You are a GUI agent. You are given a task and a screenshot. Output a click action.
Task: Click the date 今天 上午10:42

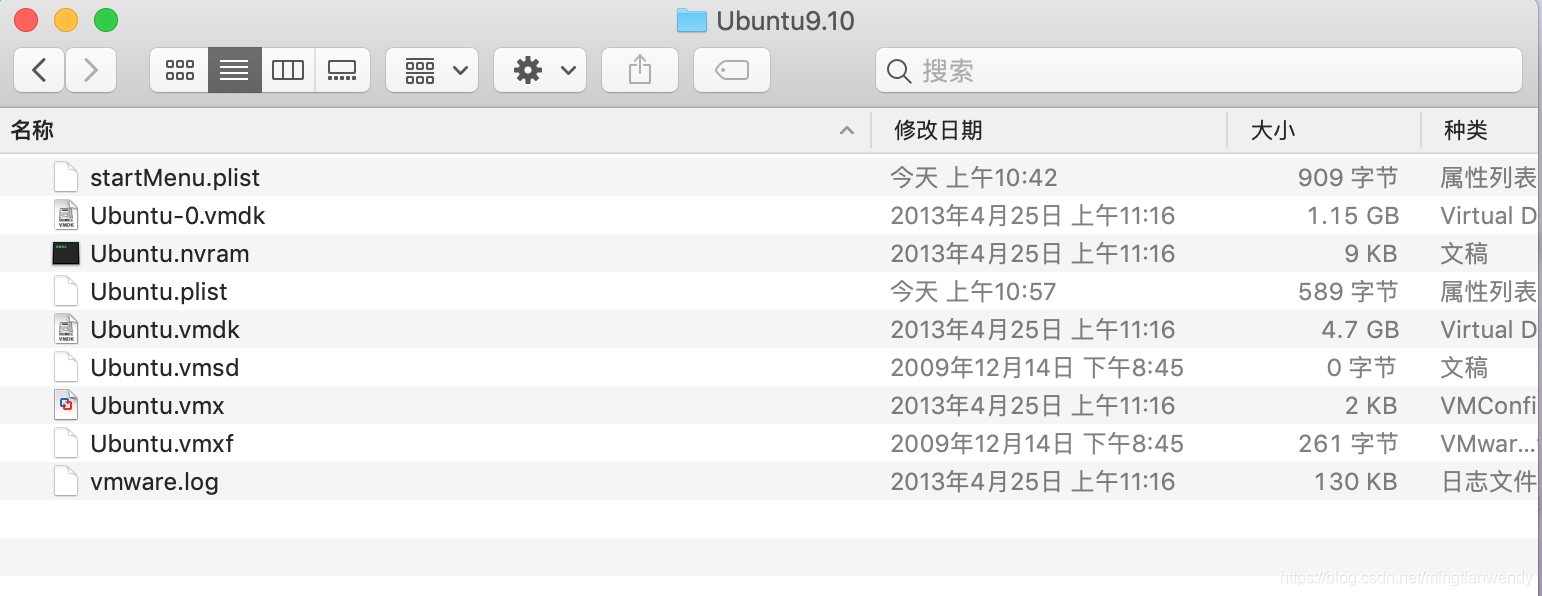(974, 178)
